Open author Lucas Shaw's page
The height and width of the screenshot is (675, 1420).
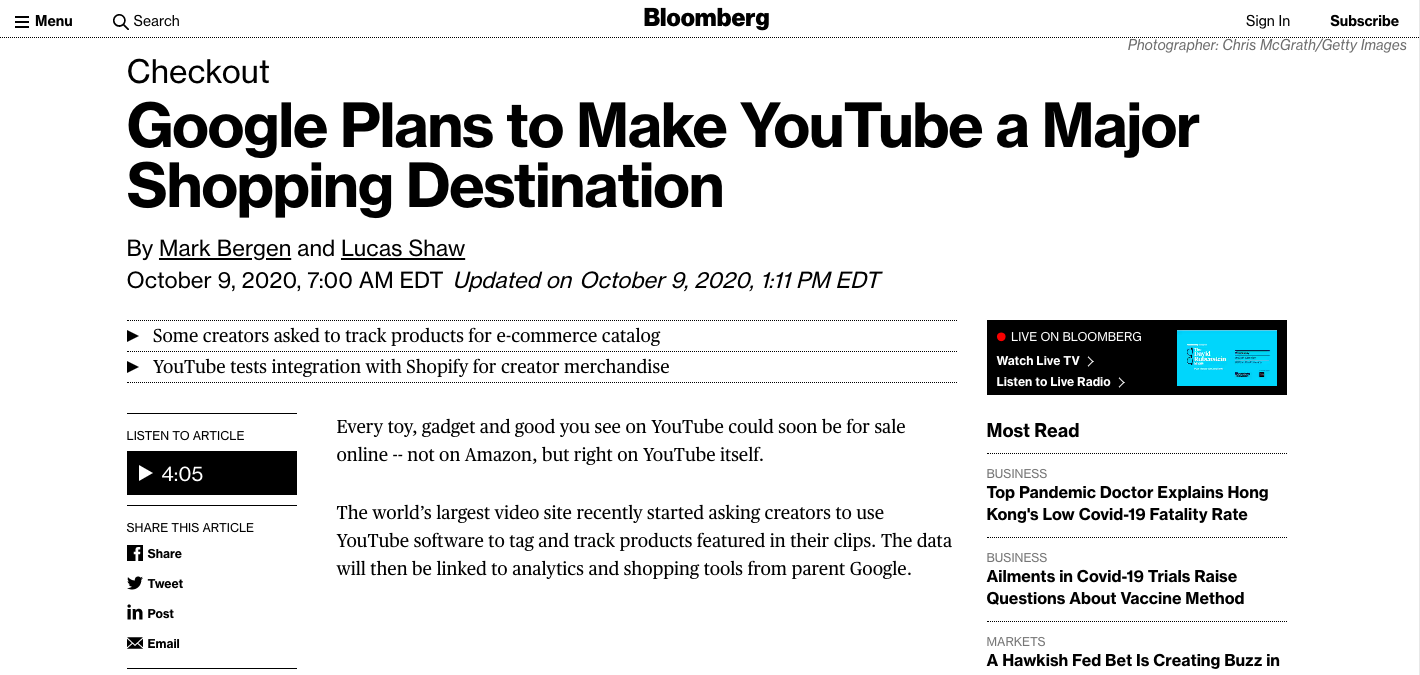click(403, 248)
